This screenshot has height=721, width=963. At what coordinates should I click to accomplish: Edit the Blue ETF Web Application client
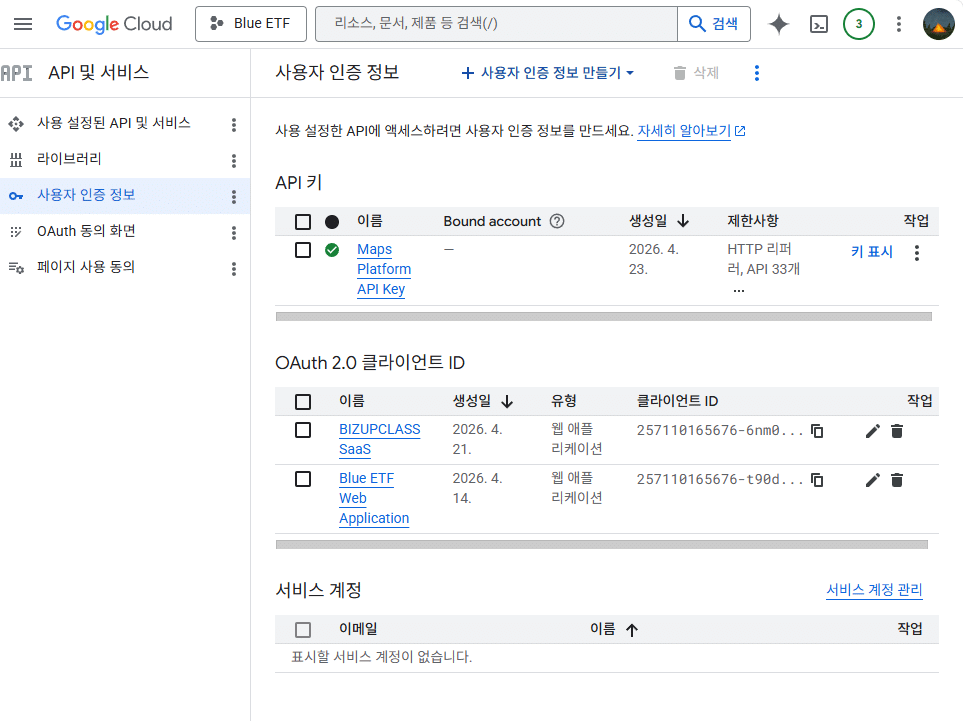872,480
